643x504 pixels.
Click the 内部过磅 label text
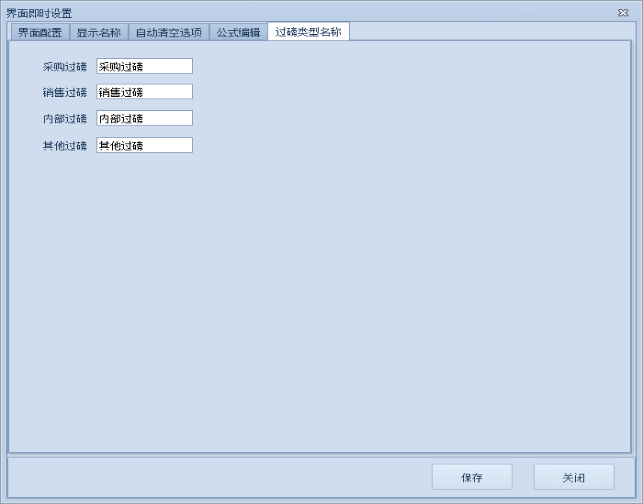coord(65,119)
